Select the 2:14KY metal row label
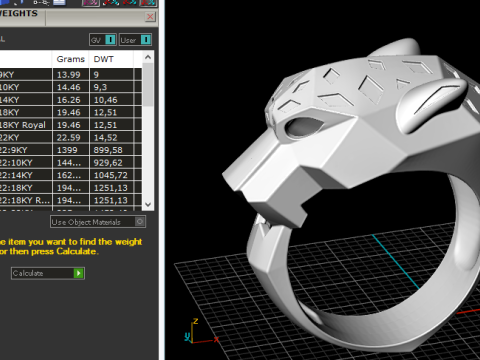480x360 pixels. point(16,175)
